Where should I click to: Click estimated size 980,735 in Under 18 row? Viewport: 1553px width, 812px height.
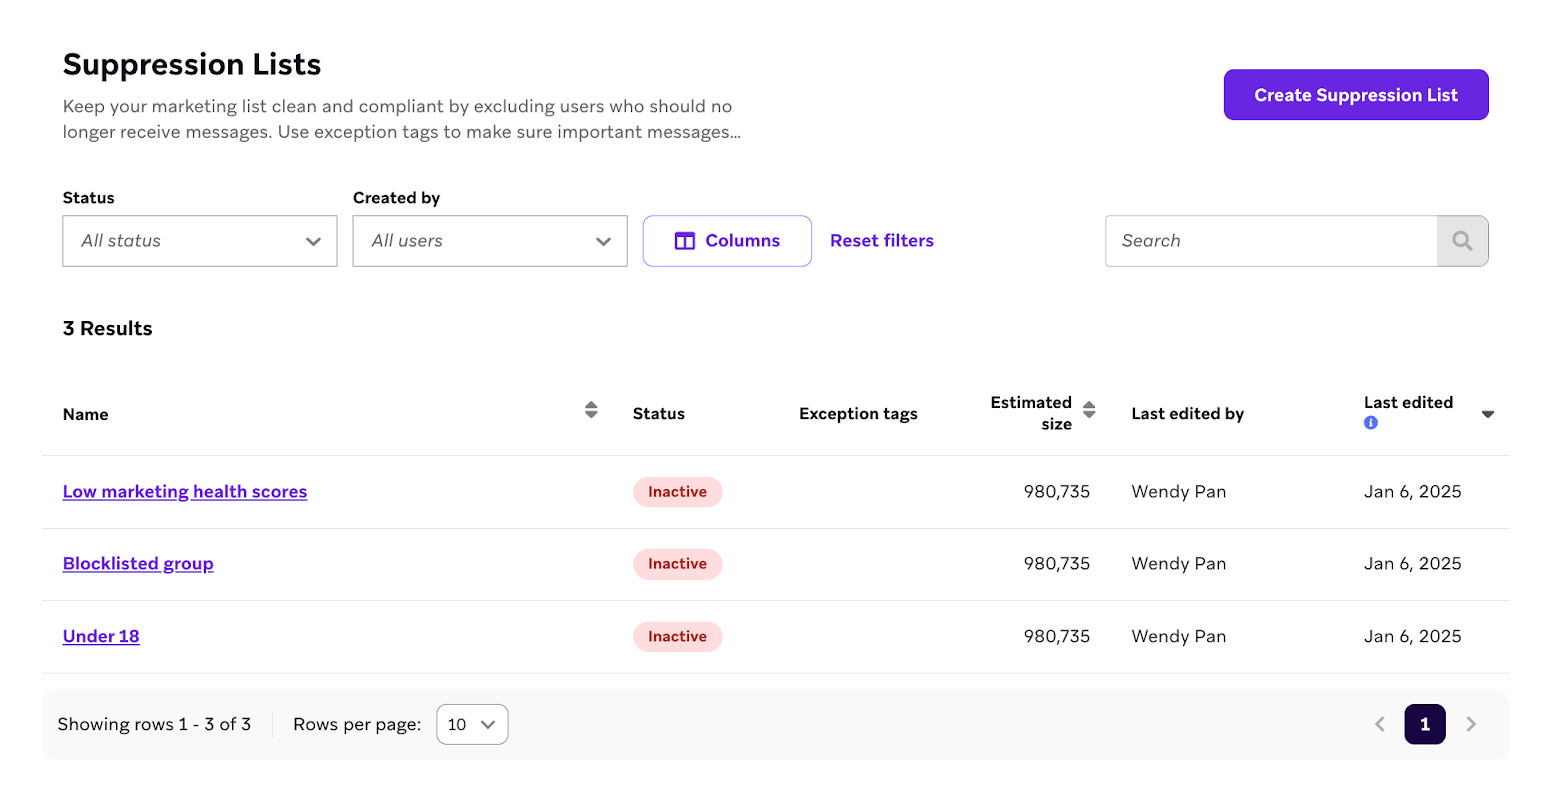coord(1057,637)
